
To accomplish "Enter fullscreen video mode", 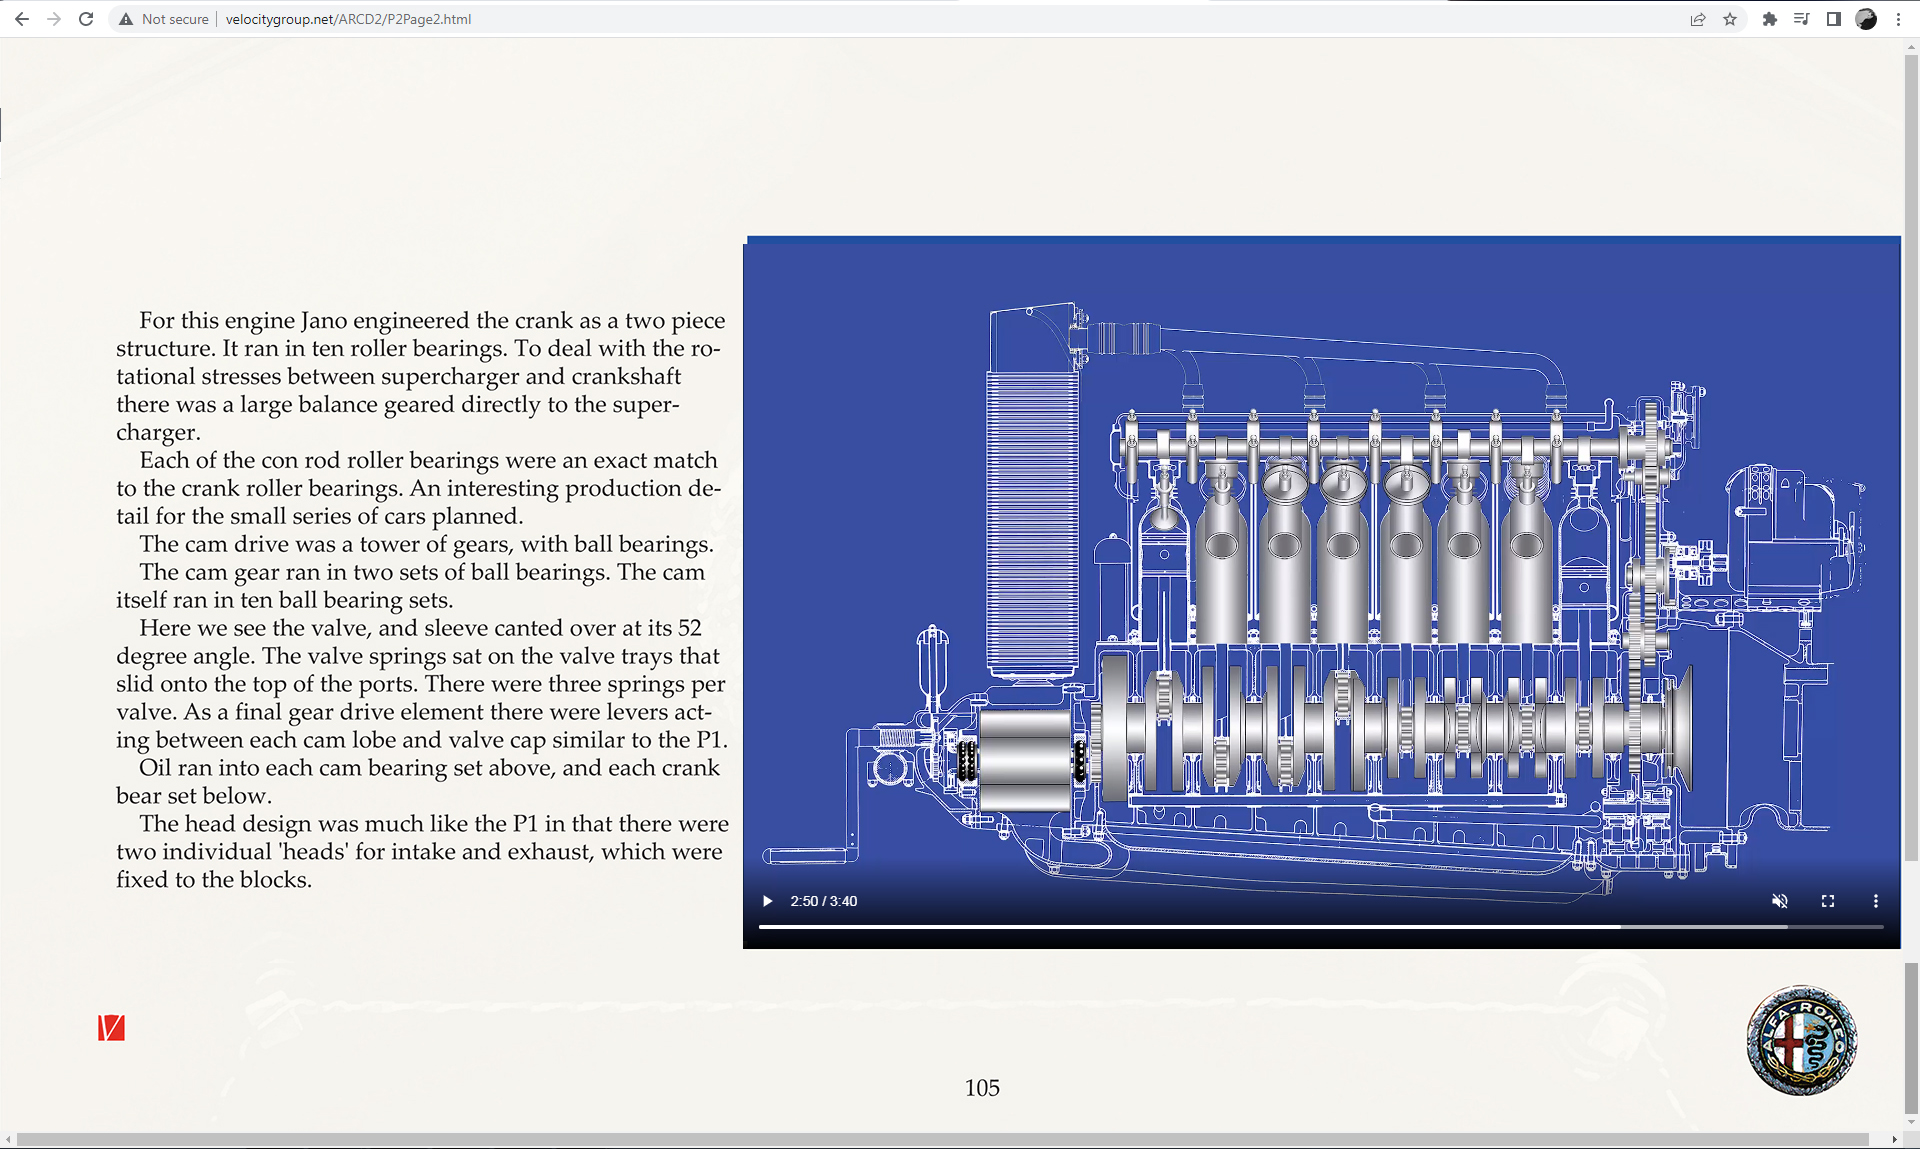I will pos(1828,901).
